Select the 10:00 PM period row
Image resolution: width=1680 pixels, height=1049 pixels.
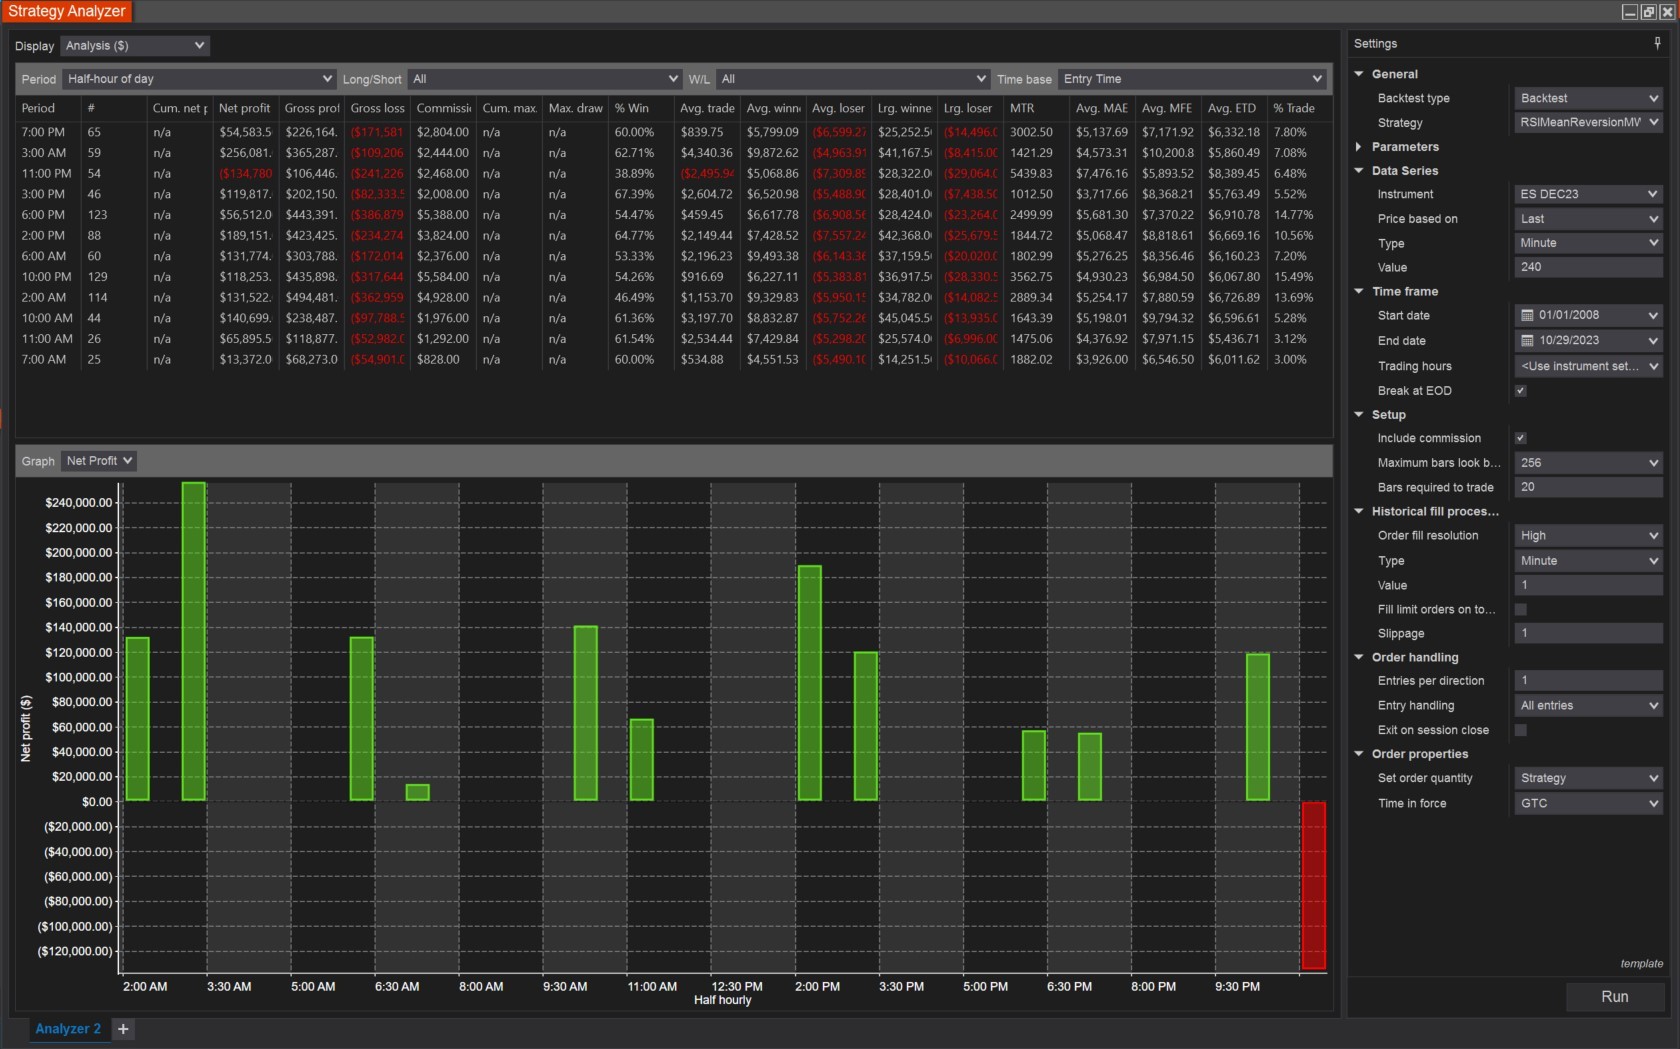pyautogui.click(x=674, y=277)
